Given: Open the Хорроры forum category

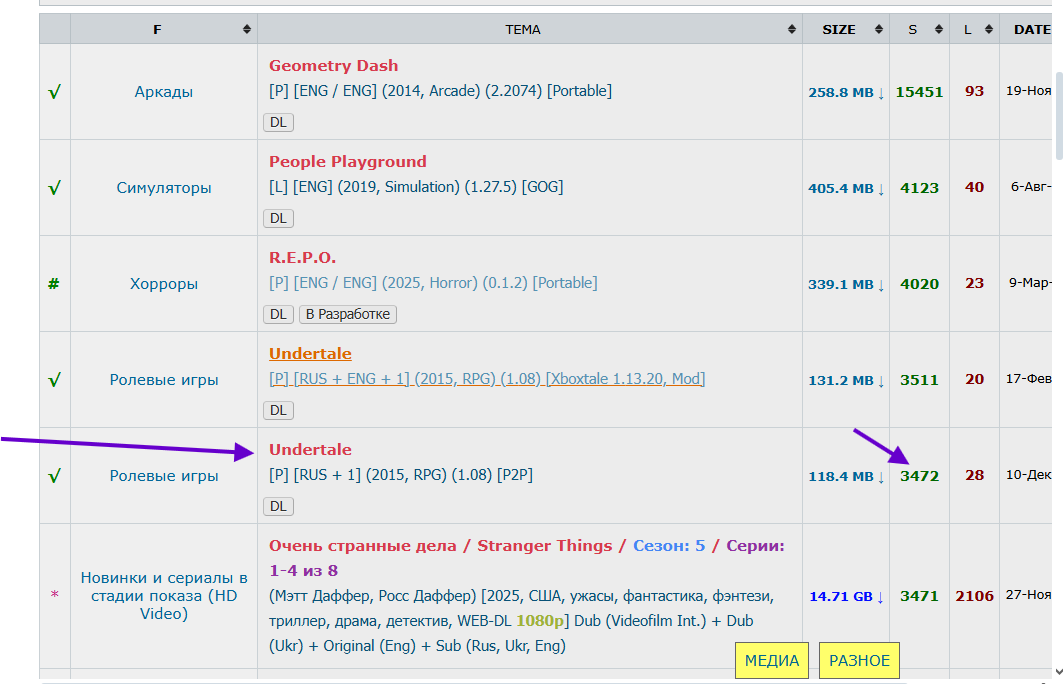Looking at the screenshot, I should (x=163, y=283).
